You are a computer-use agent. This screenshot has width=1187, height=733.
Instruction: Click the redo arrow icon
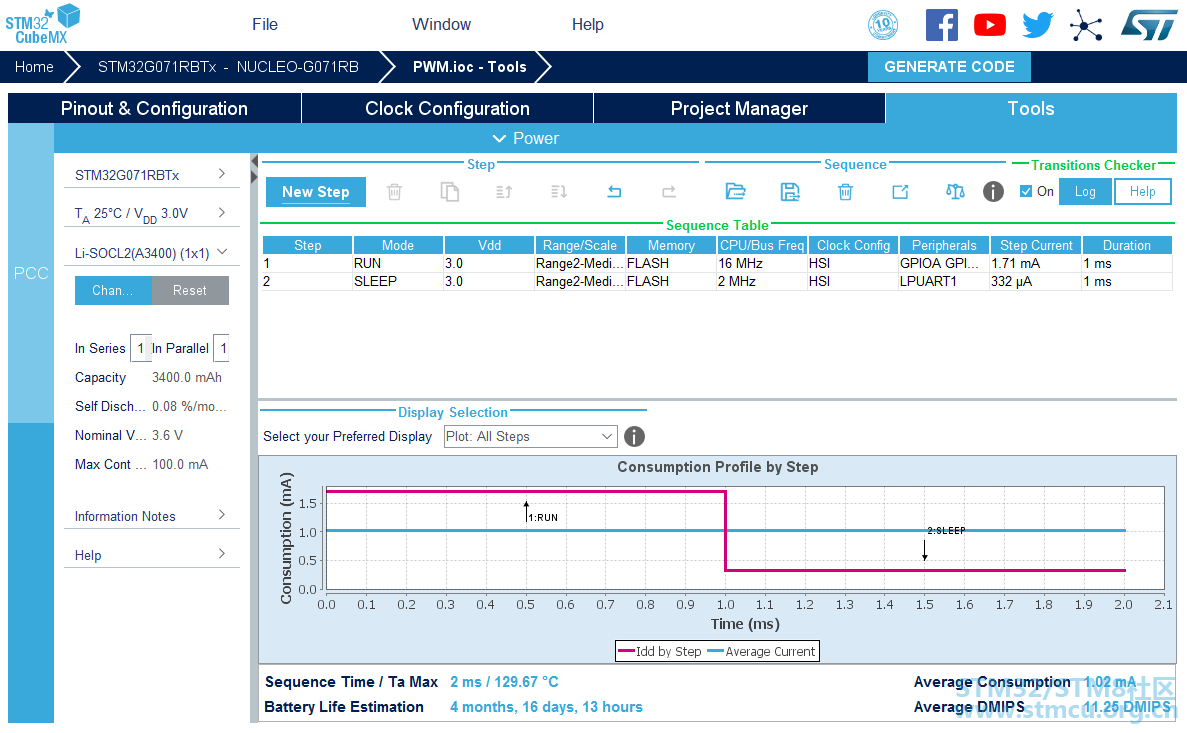(x=668, y=192)
